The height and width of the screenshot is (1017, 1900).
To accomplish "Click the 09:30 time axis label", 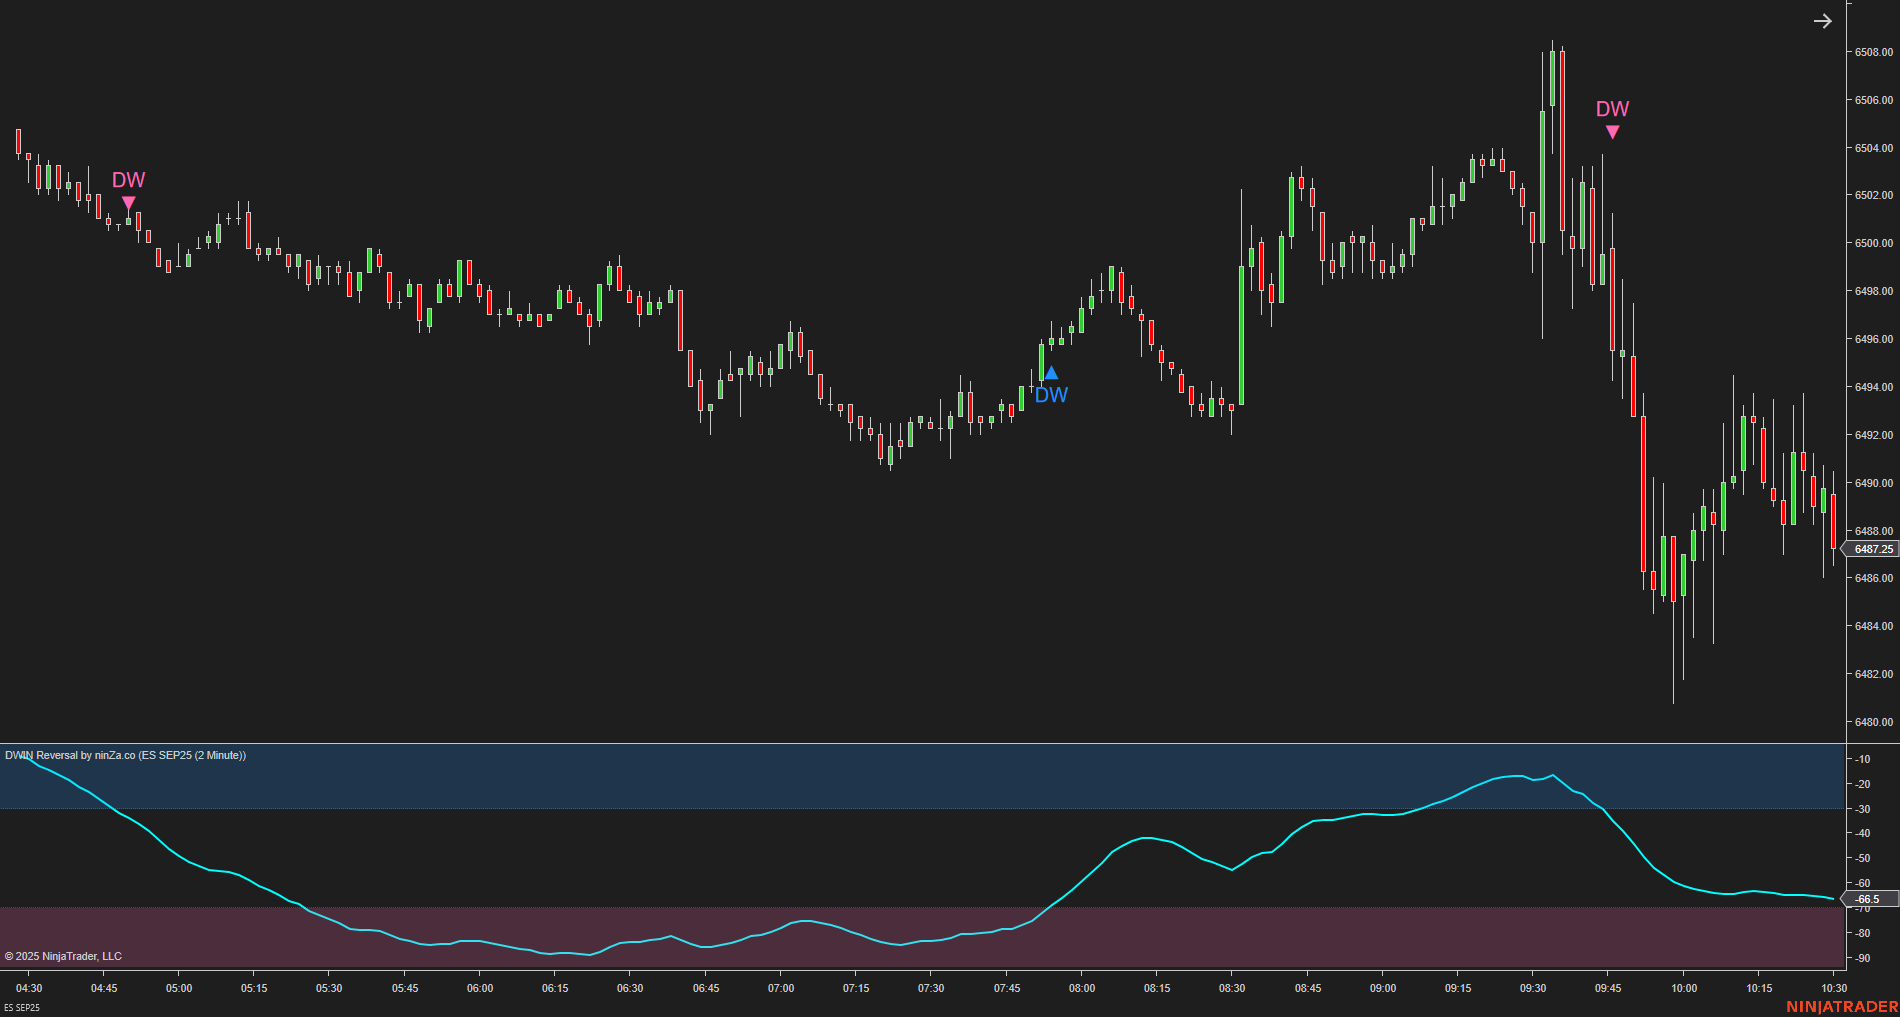I will pyautogui.click(x=1534, y=988).
